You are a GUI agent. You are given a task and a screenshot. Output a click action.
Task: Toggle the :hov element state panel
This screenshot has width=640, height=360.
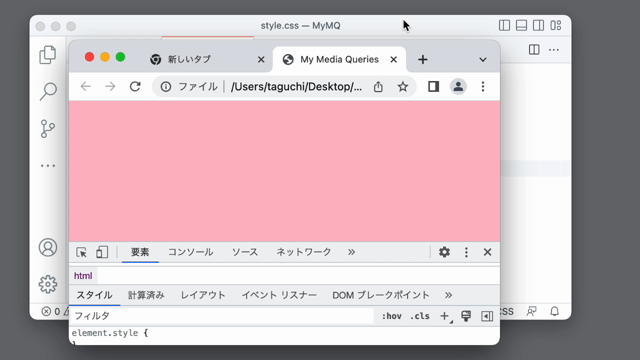coord(391,316)
